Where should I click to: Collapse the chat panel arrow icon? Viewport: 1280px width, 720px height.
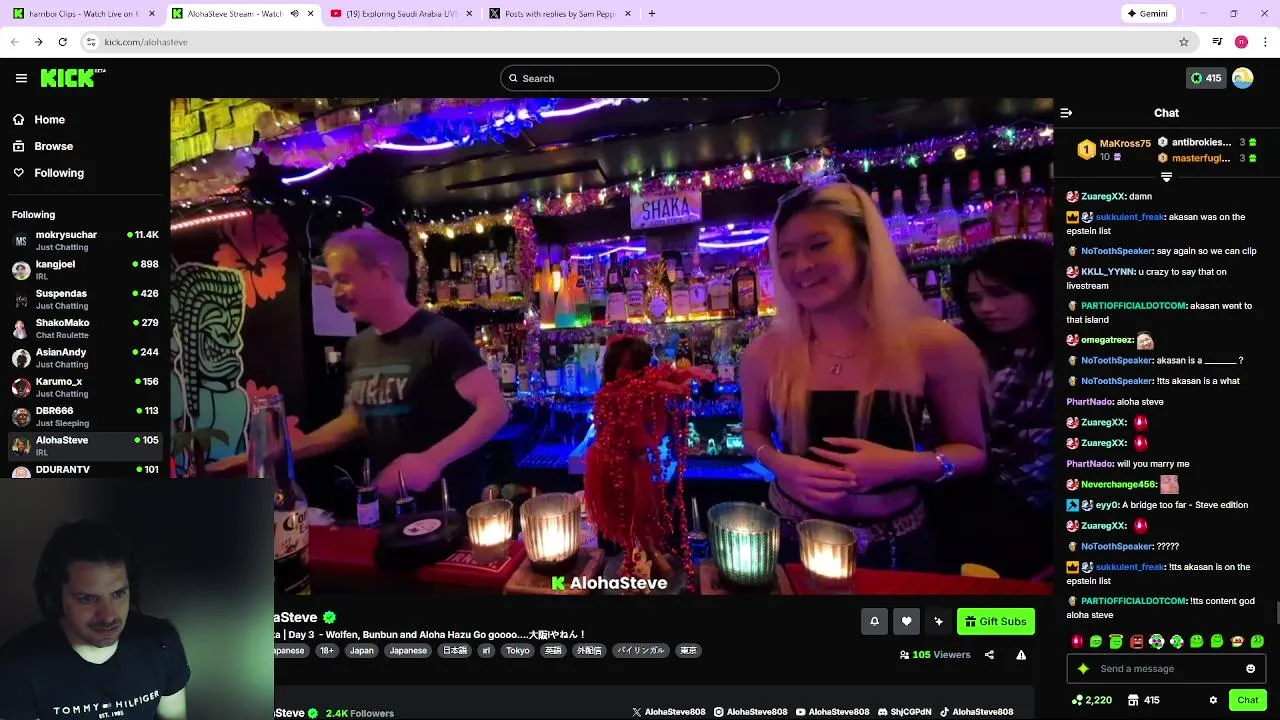[1066, 113]
